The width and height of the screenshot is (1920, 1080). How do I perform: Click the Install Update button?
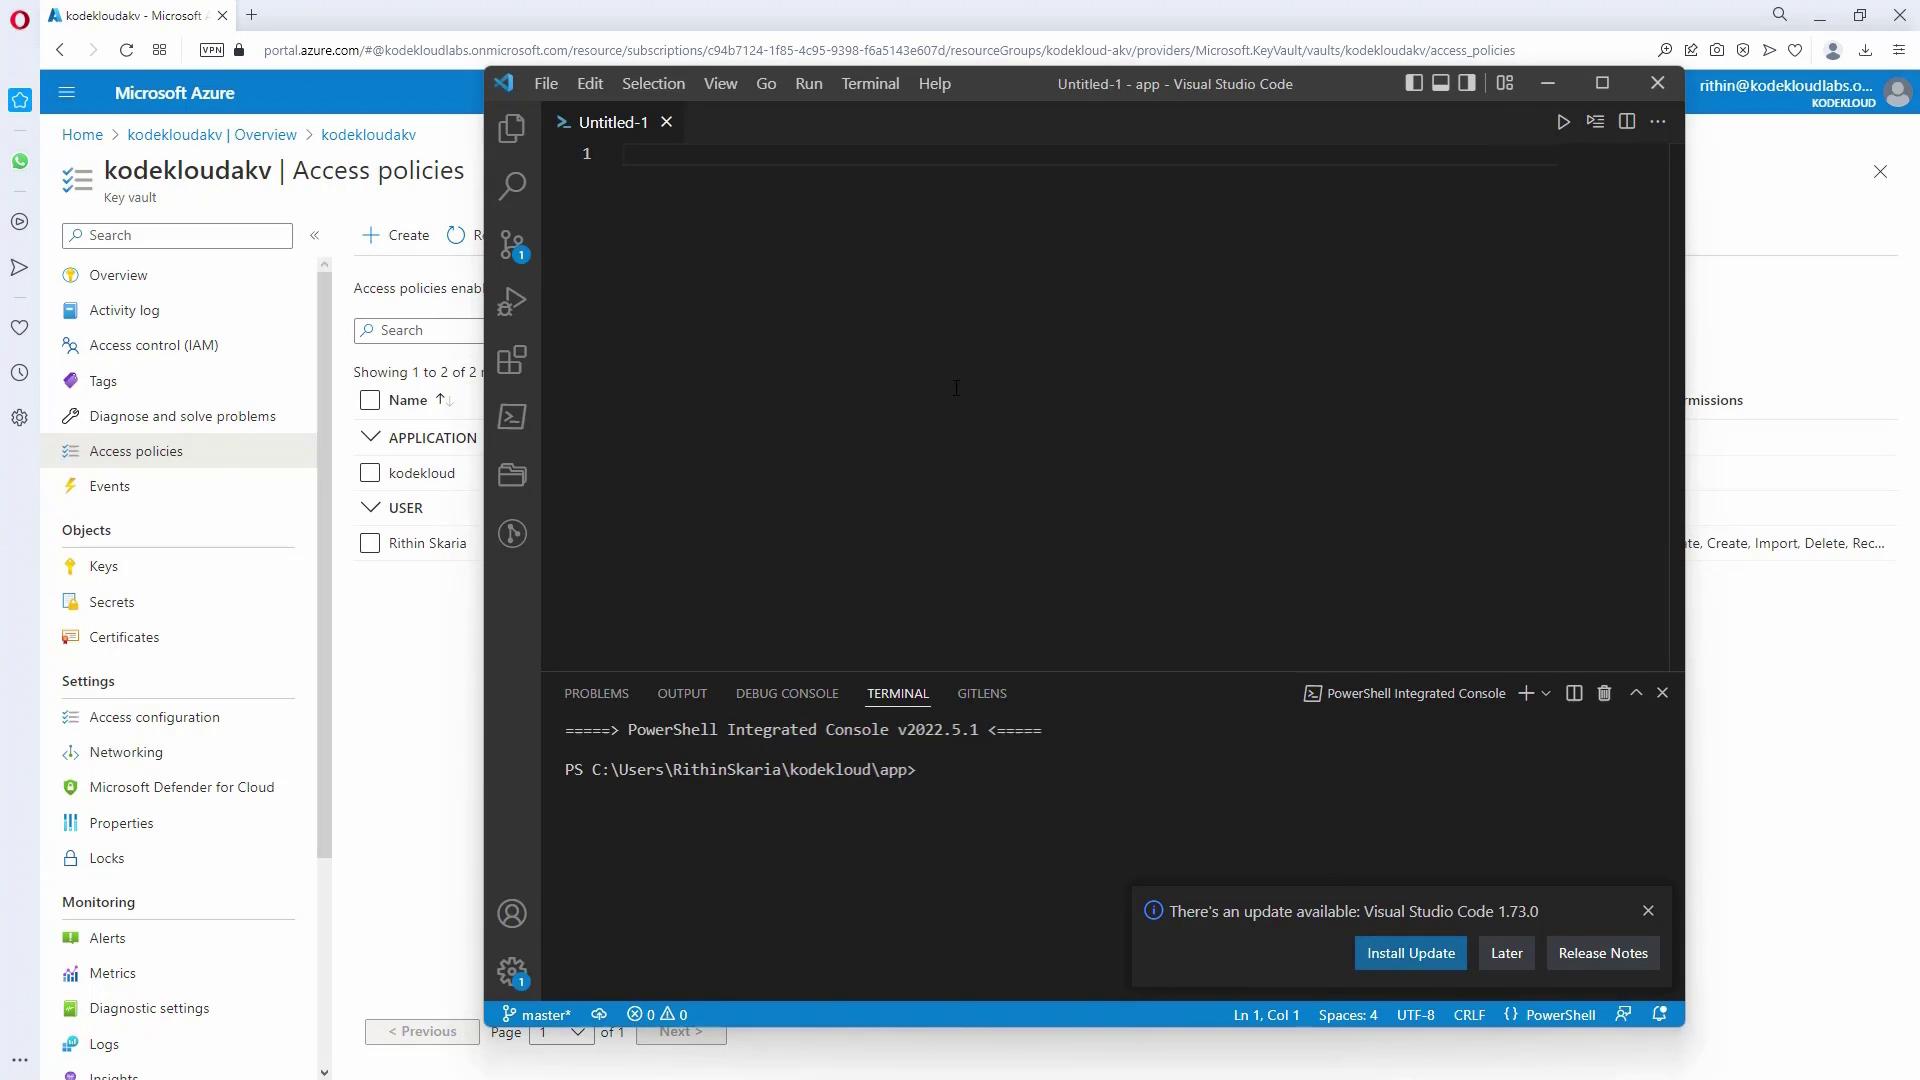(1410, 953)
